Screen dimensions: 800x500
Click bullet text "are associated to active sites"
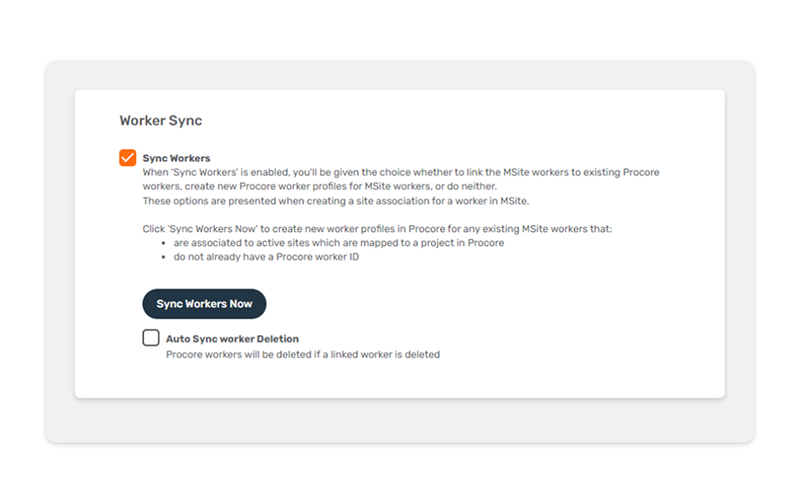coord(339,243)
